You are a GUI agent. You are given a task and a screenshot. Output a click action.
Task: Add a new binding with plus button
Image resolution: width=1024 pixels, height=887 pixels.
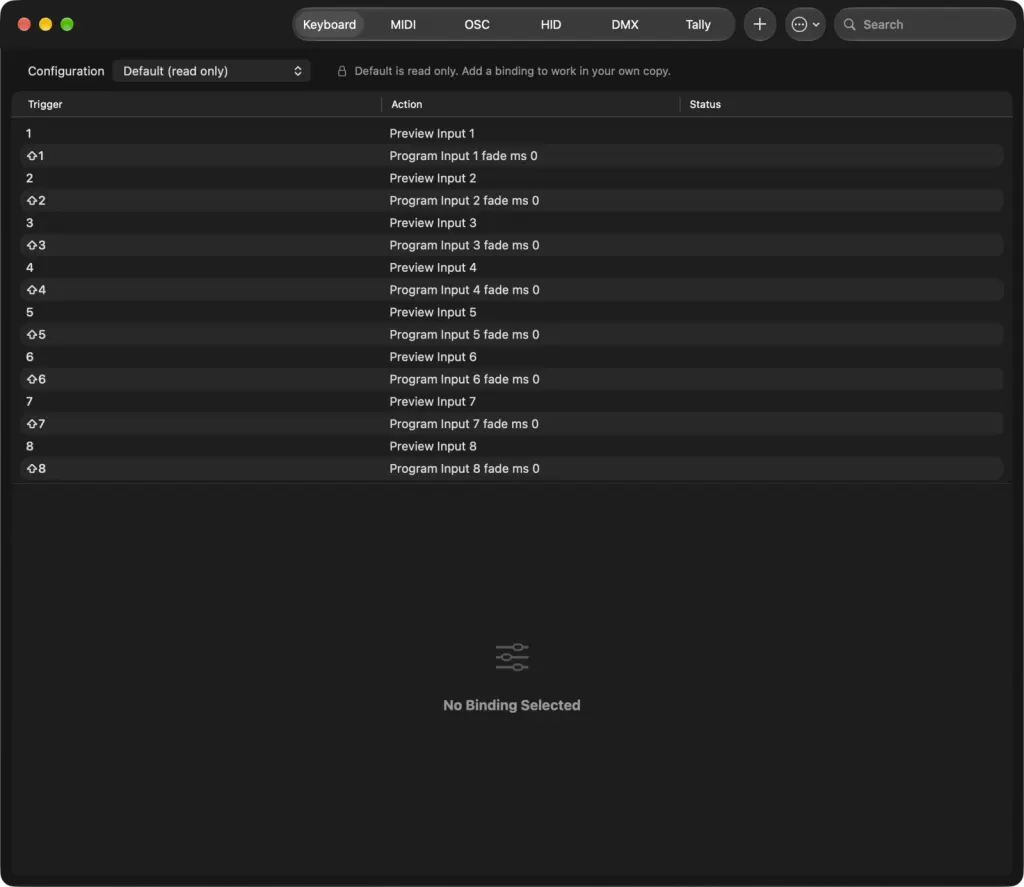point(760,24)
